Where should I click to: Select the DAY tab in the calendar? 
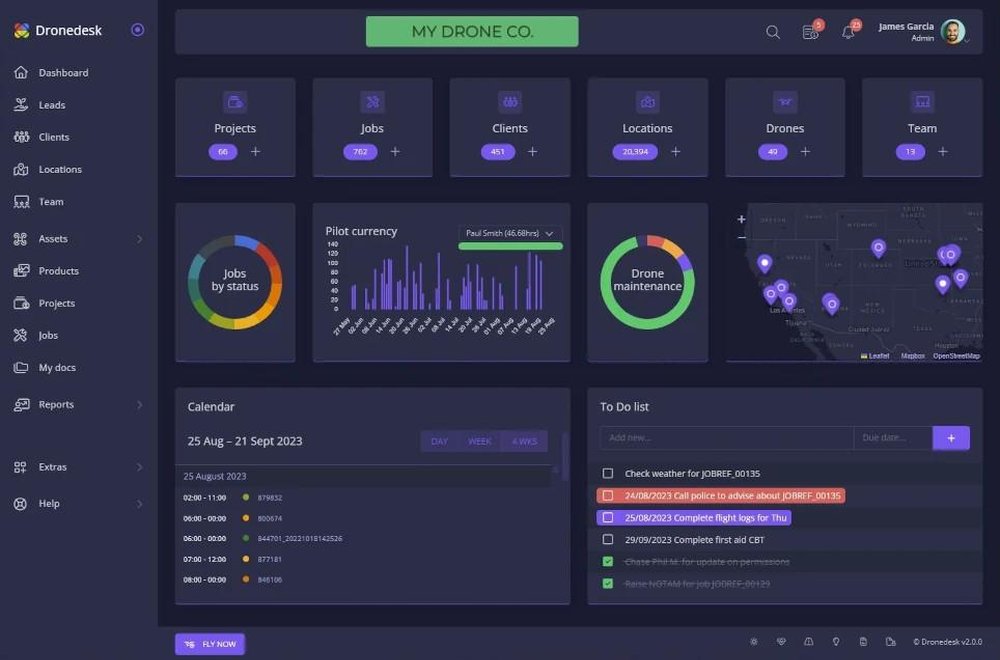(x=441, y=440)
